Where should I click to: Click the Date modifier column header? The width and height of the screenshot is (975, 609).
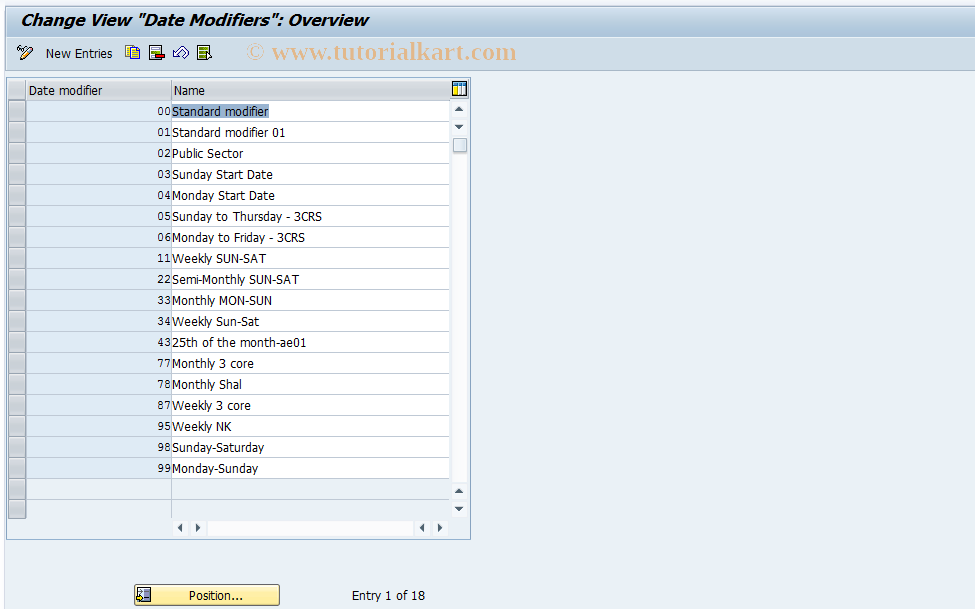(x=98, y=90)
